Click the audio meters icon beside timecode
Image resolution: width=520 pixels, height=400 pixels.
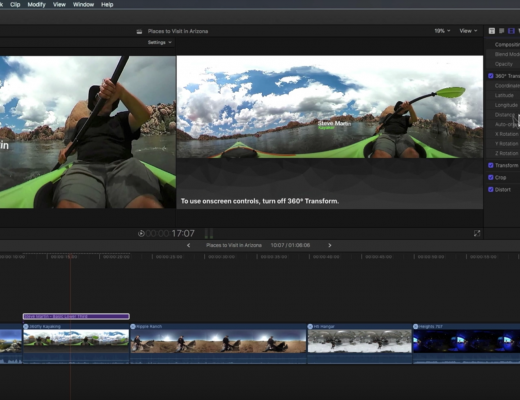(209, 233)
